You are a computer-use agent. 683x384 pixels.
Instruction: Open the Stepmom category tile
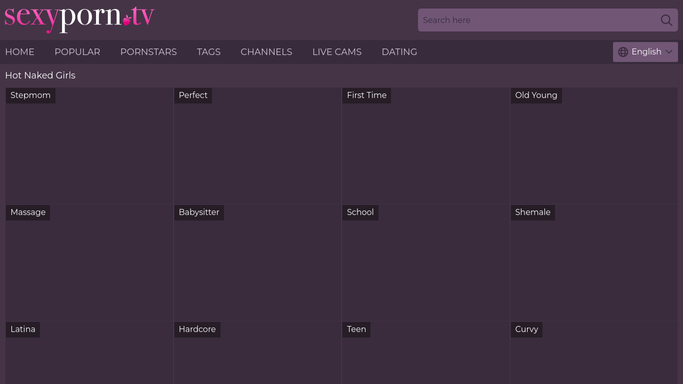pyautogui.click(x=89, y=146)
